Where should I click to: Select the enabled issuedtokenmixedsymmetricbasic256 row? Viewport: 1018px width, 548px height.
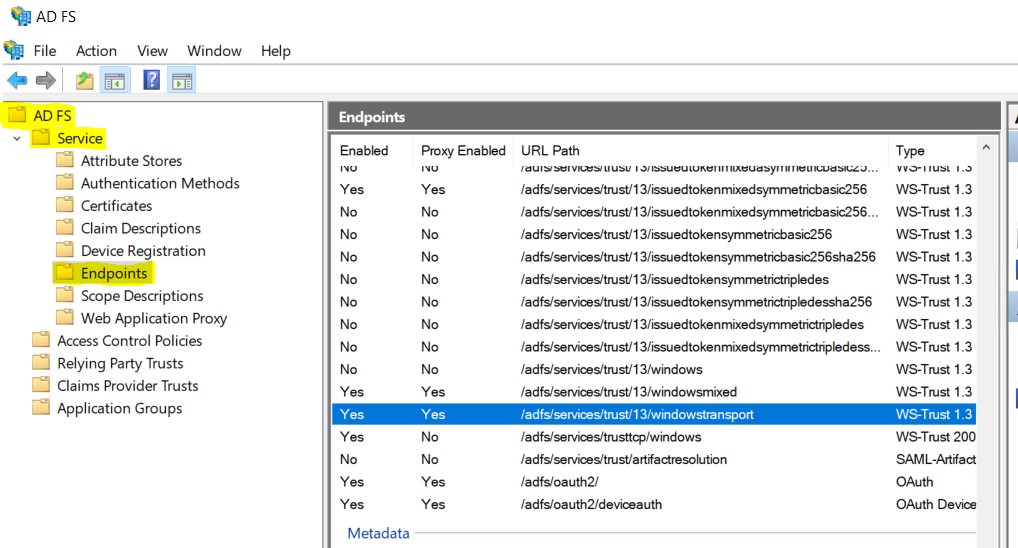(x=654, y=189)
